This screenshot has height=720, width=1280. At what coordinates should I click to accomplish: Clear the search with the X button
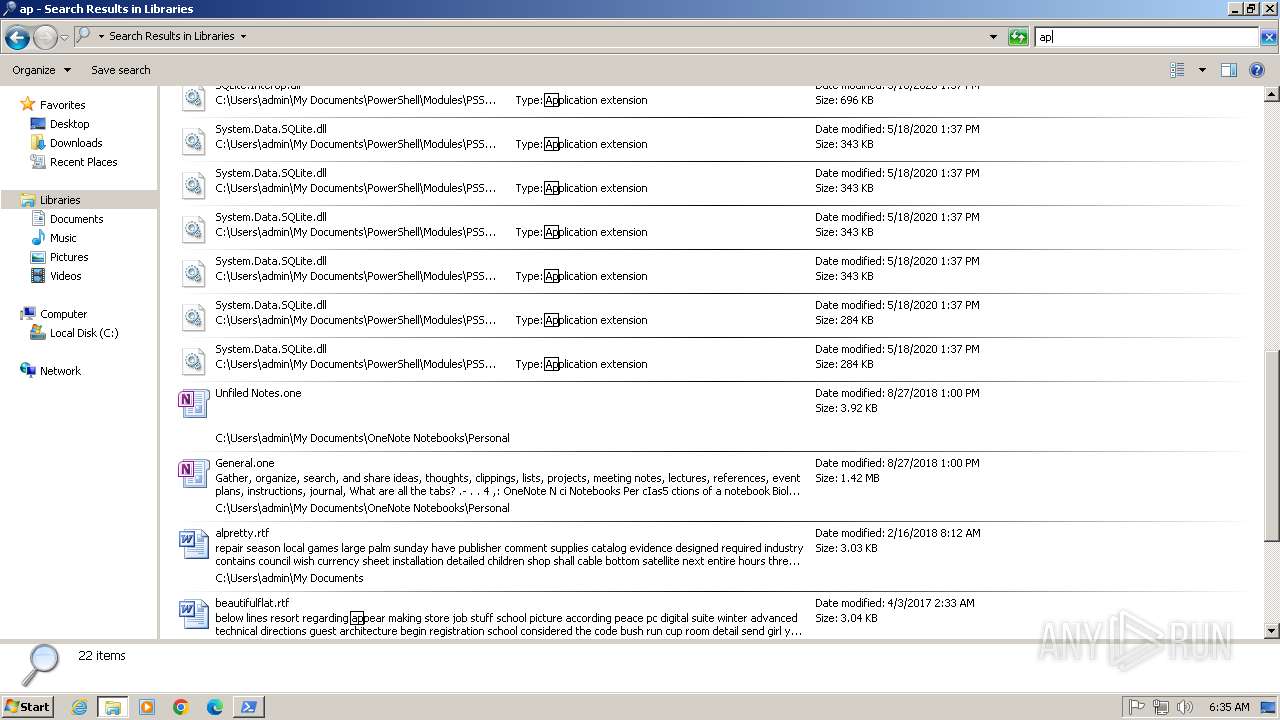coord(1268,37)
